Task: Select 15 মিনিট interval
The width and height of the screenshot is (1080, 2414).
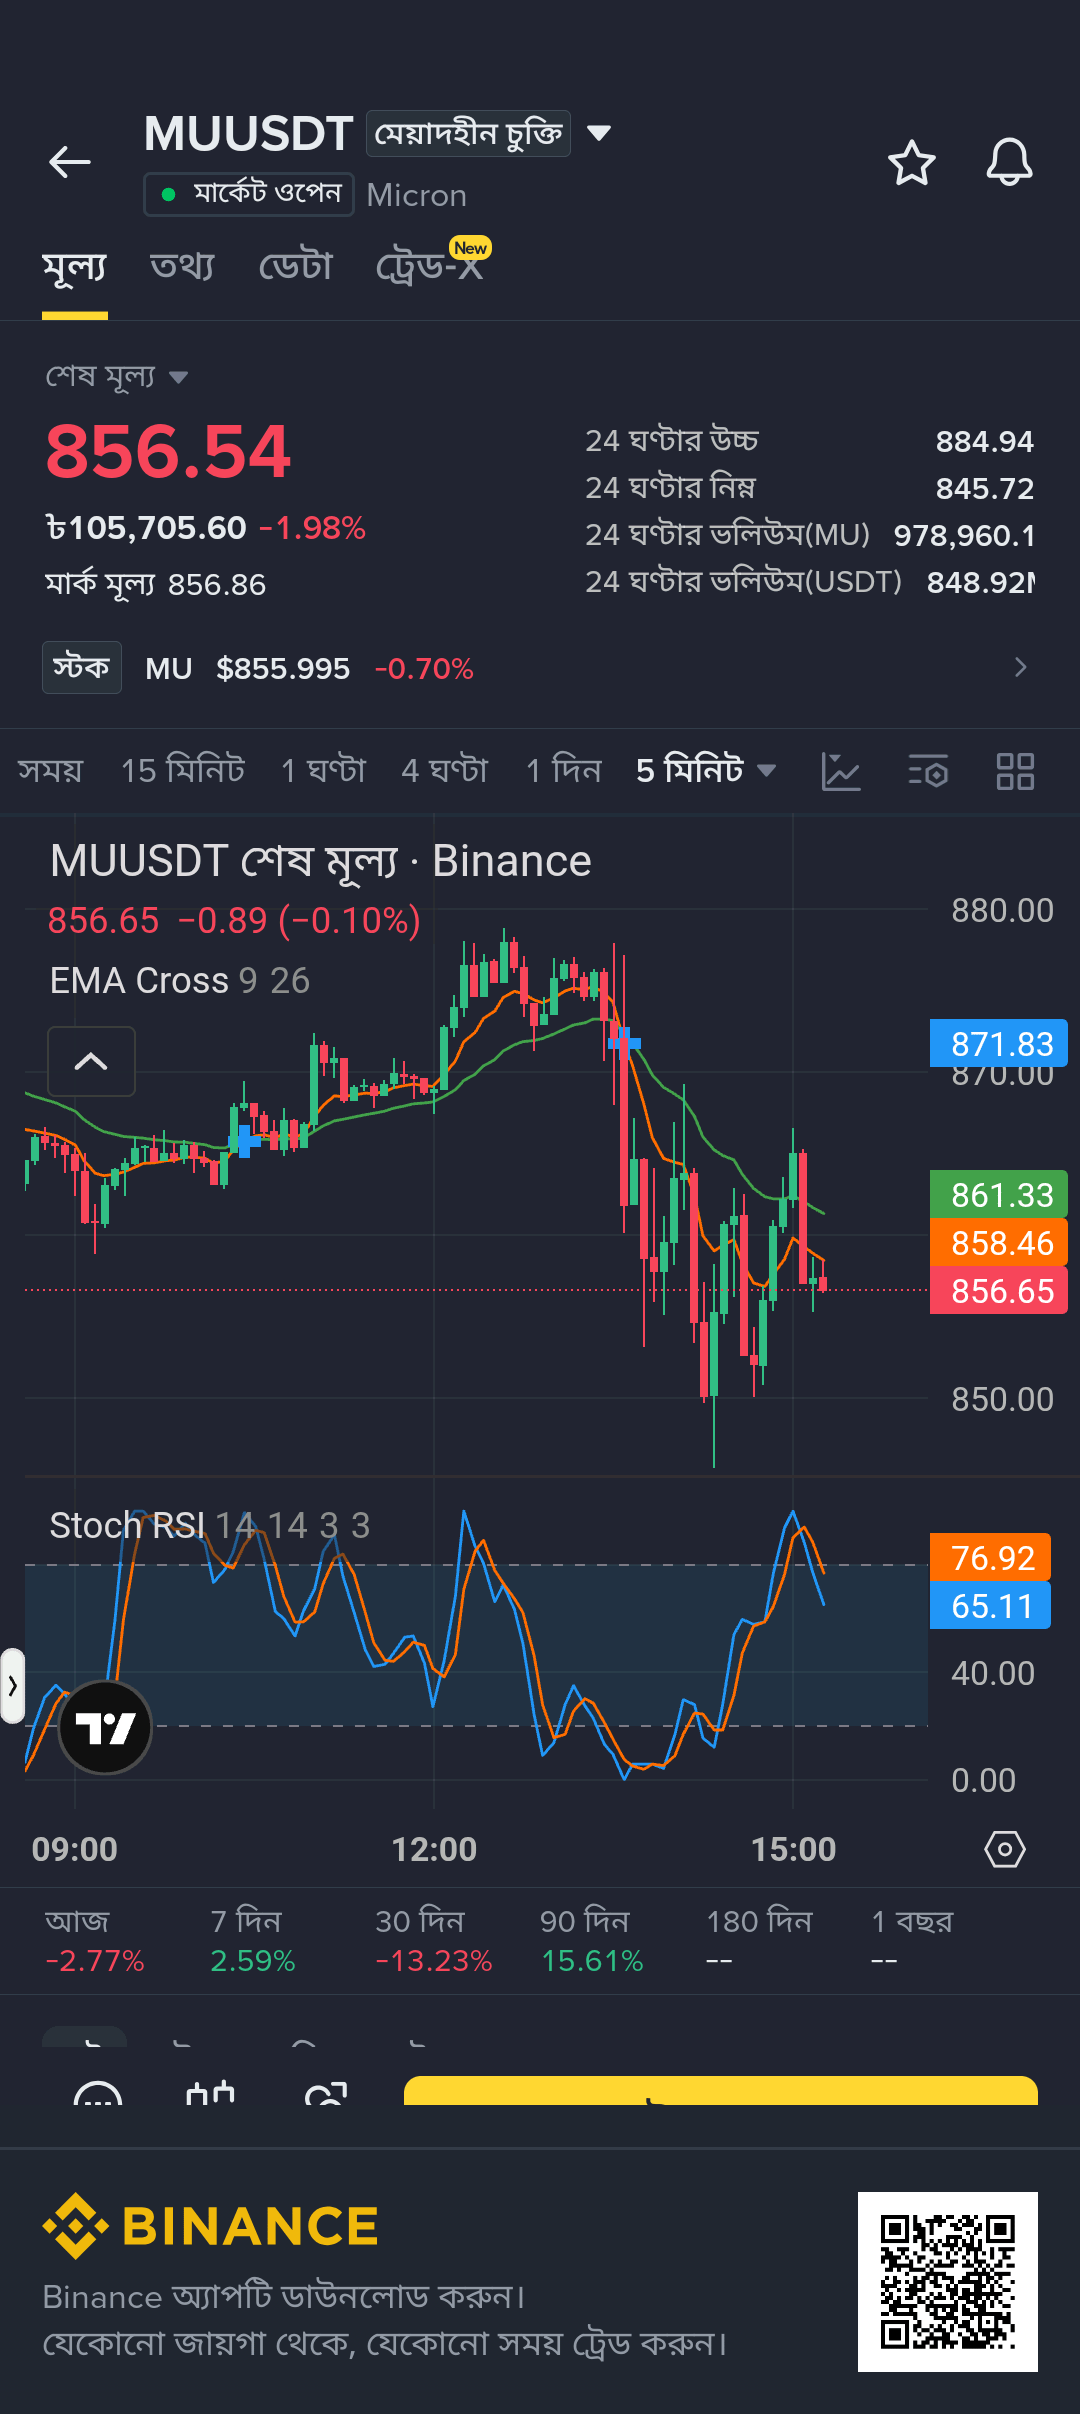Action: pos(183,770)
